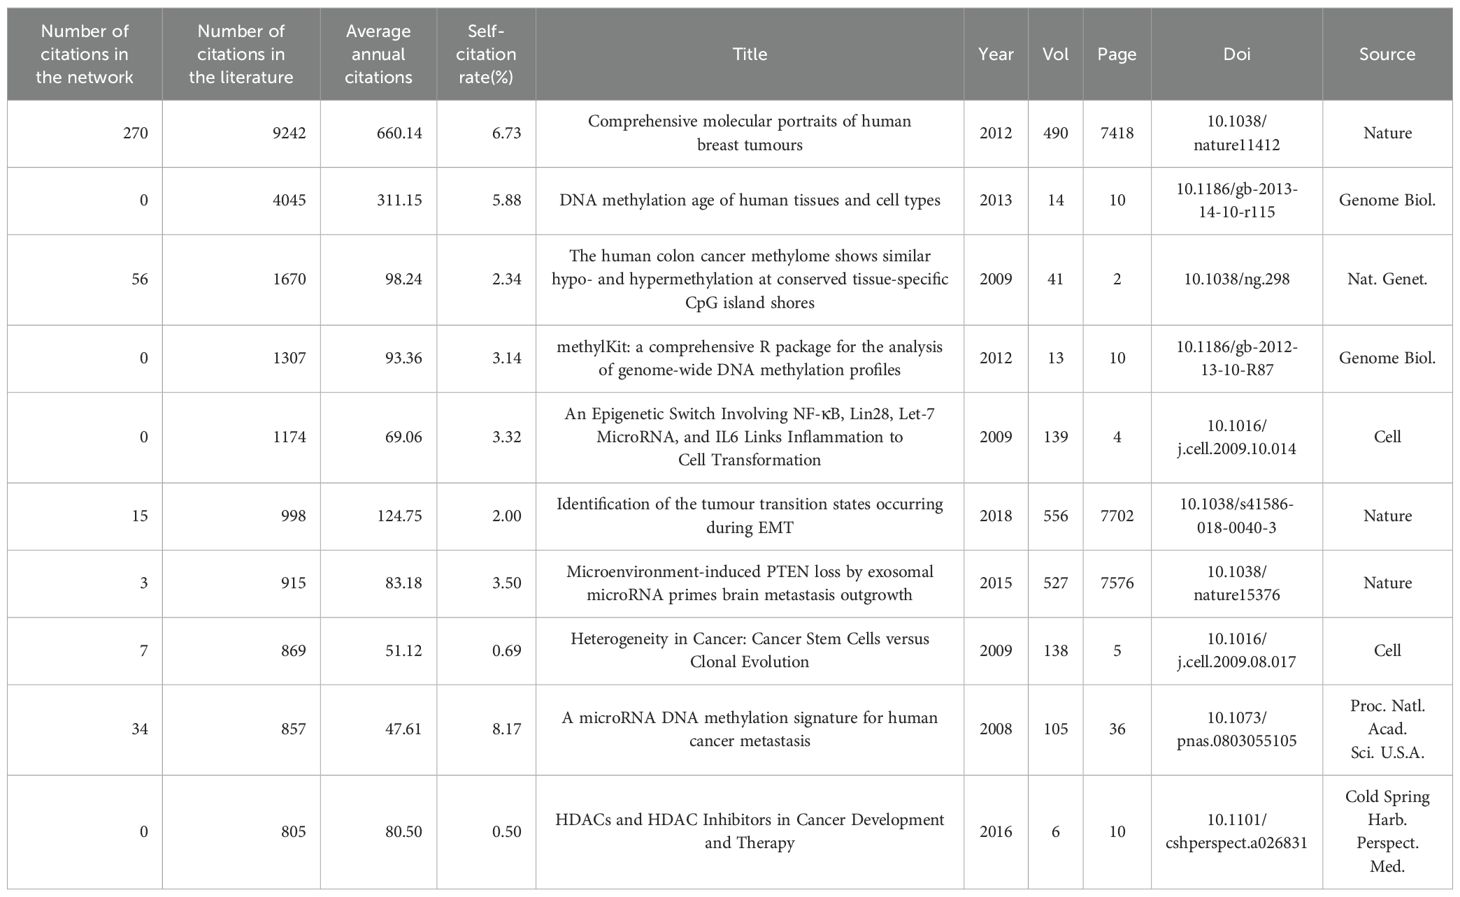Click volume value 490
The image size is (1460, 897).
pyautogui.click(x=1056, y=133)
